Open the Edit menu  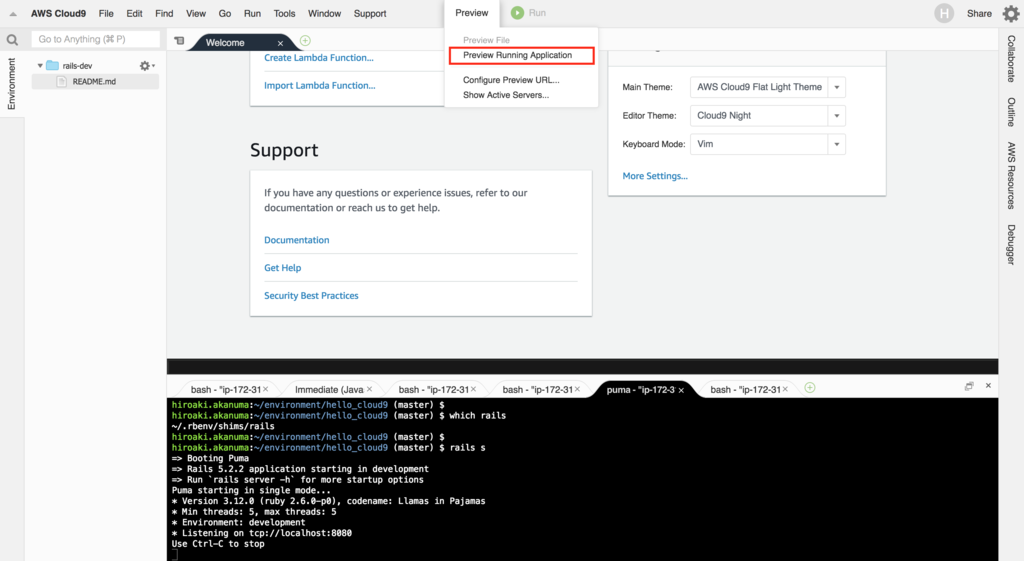[134, 14]
